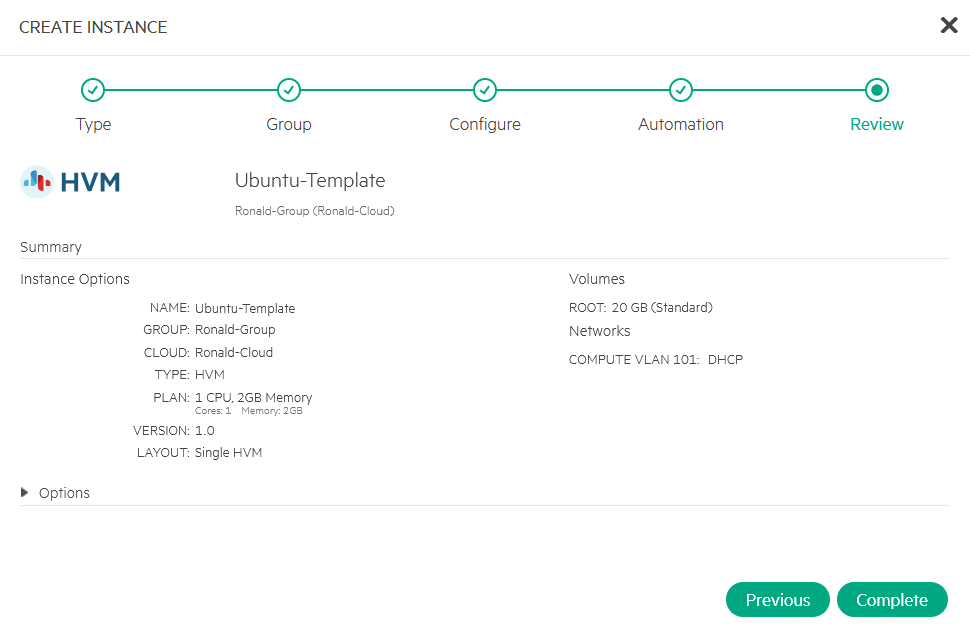Click the Automation step checkmark circle
The height and width of the screenshot is (639, 970).
coord(681,90)
